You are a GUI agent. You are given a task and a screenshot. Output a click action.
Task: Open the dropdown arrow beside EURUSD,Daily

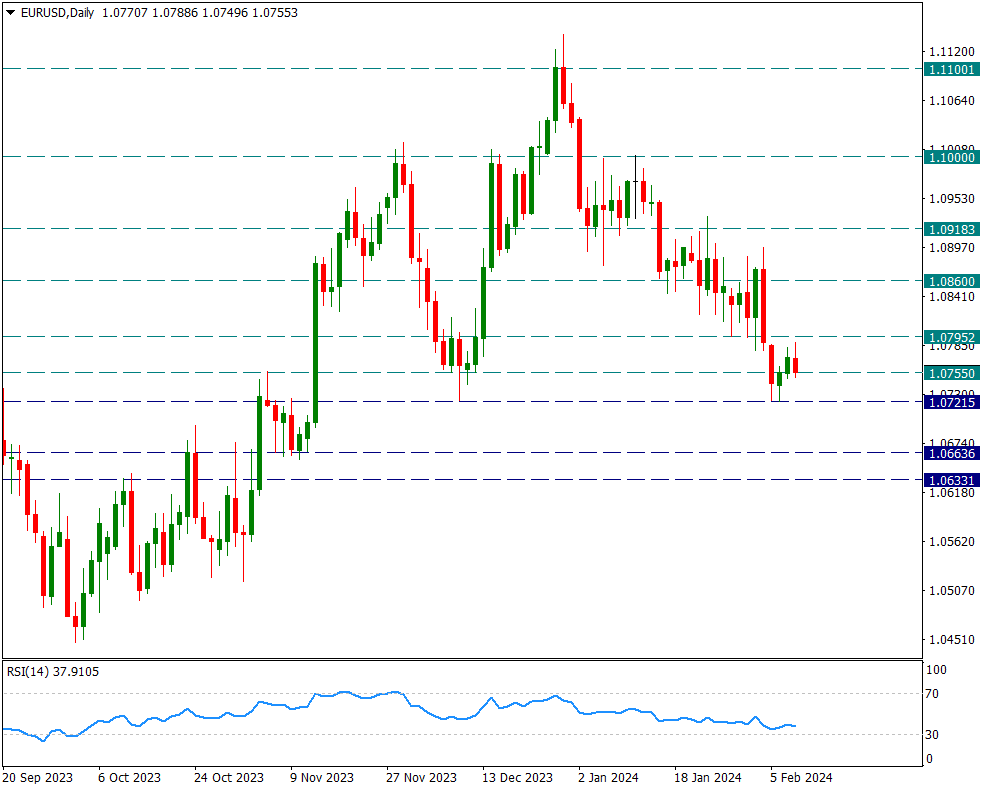[x=10, y=13]
